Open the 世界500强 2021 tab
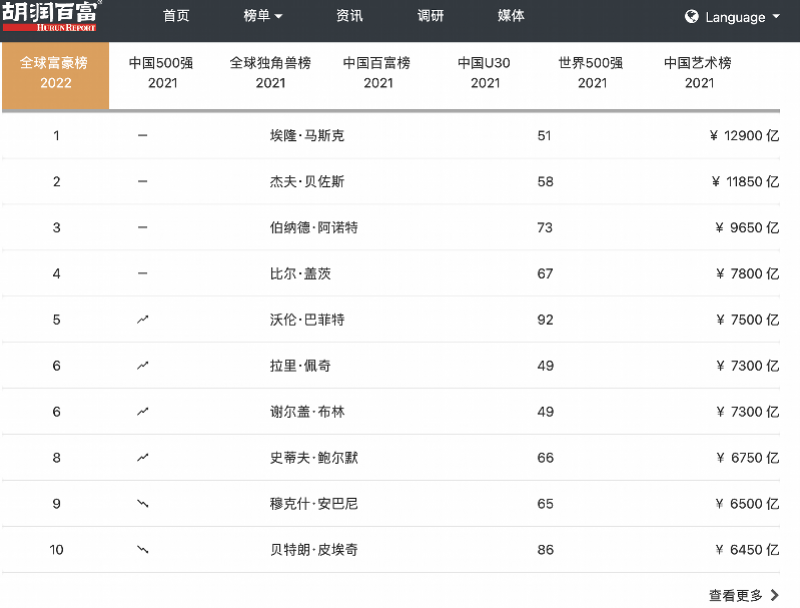Screen dimensions: 800x608 pyautogui.click(x=592, y=73)
